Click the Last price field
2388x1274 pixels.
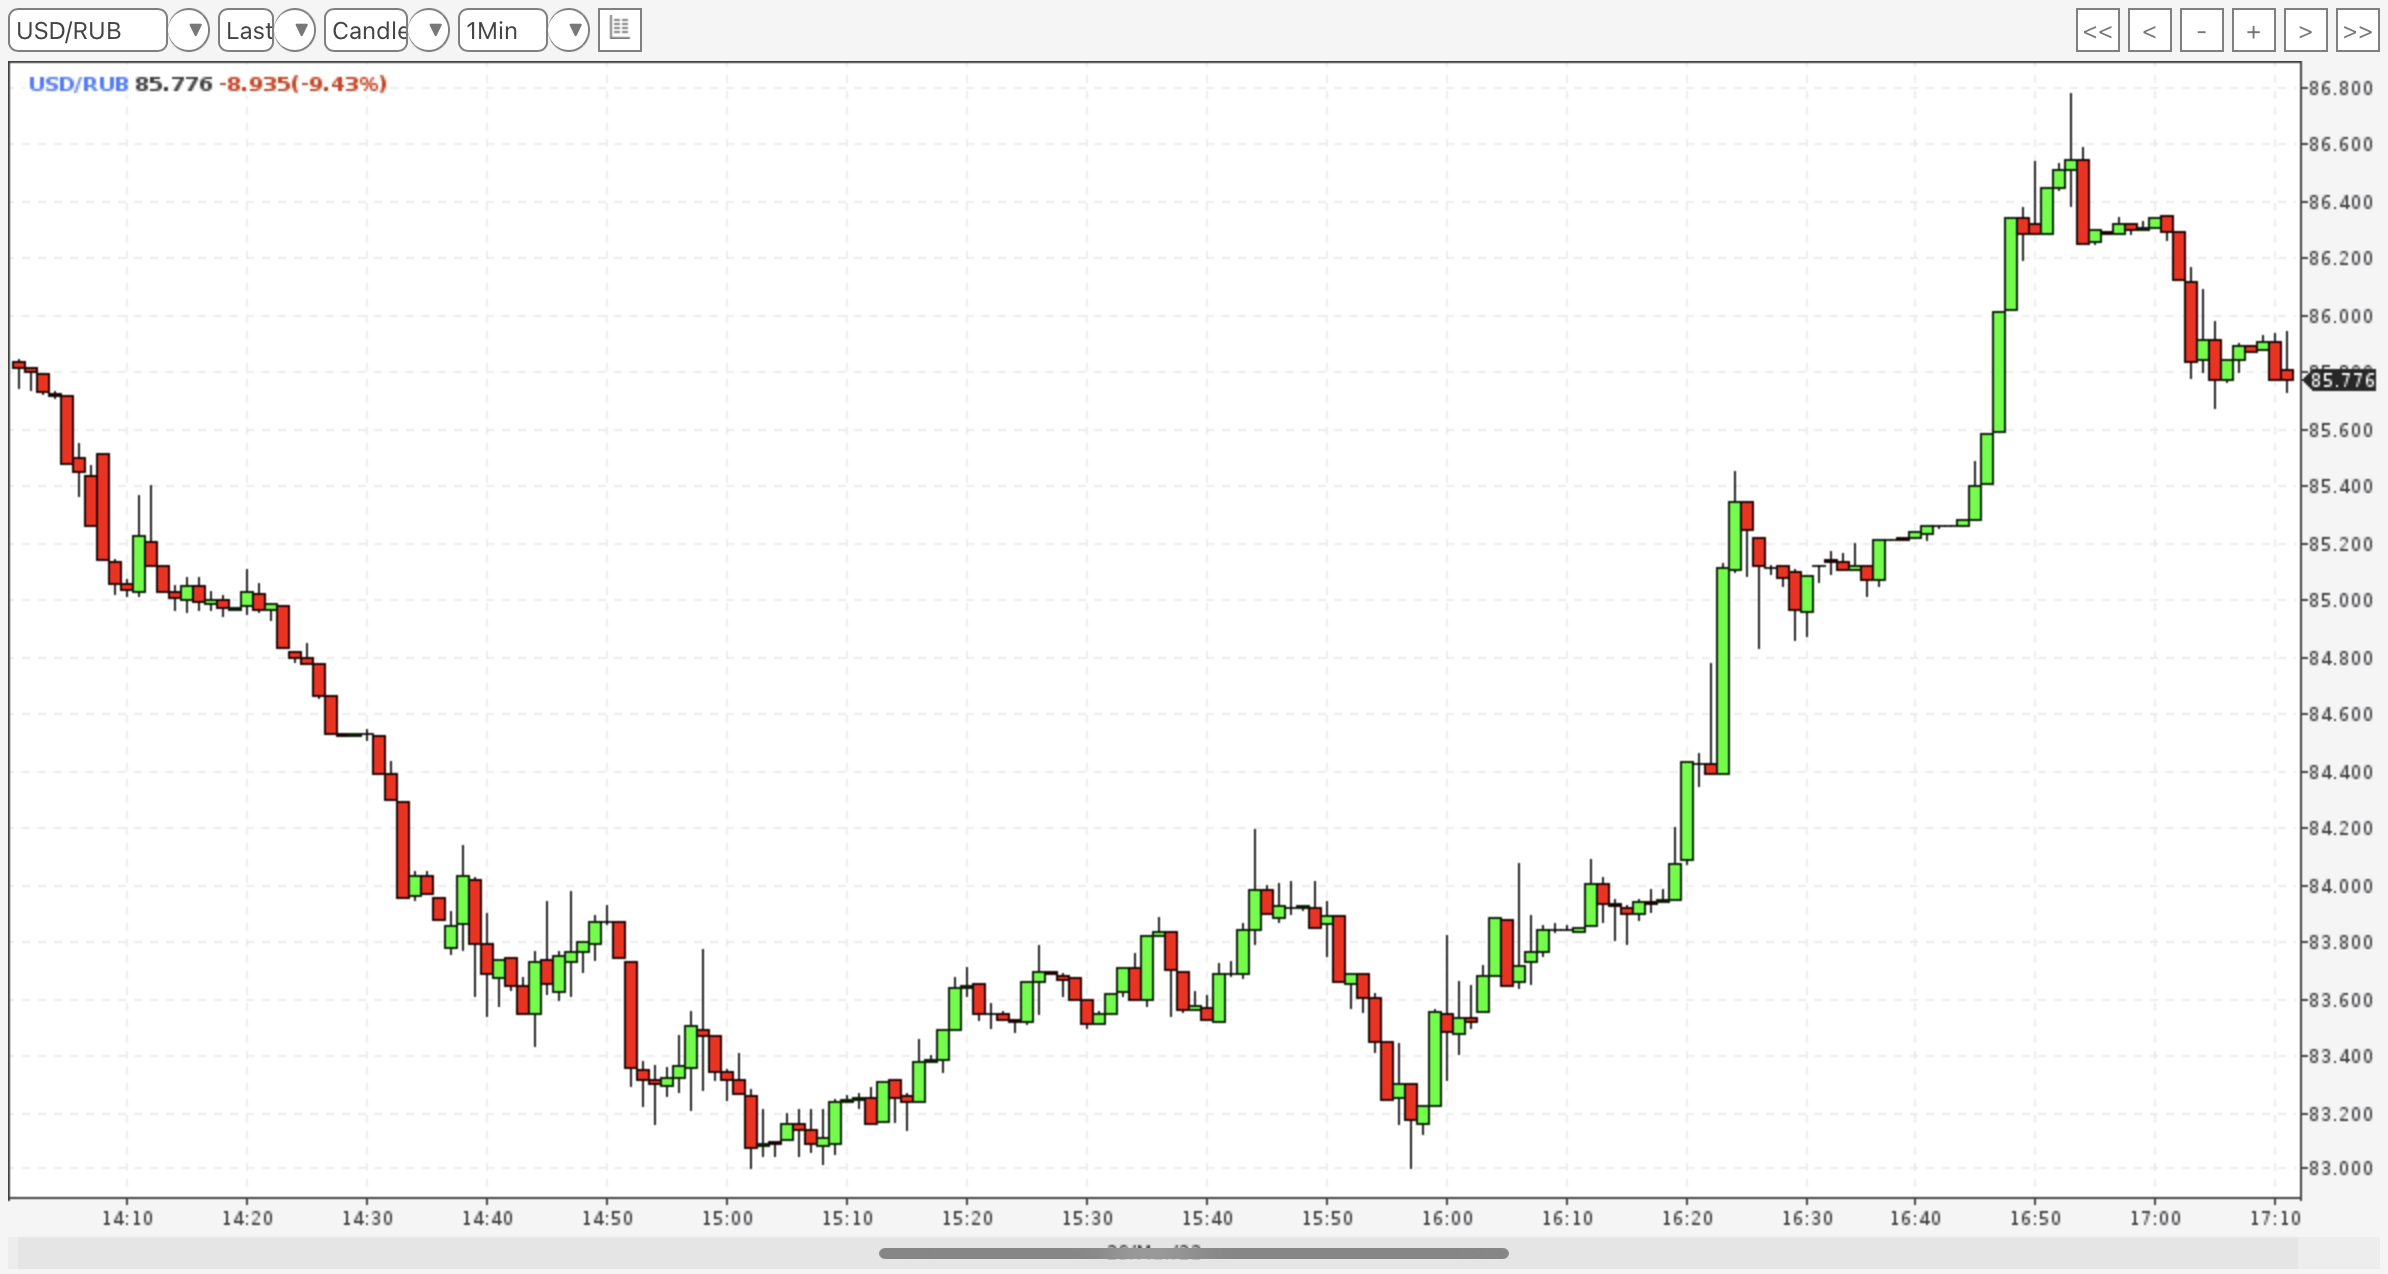(246, 30)
